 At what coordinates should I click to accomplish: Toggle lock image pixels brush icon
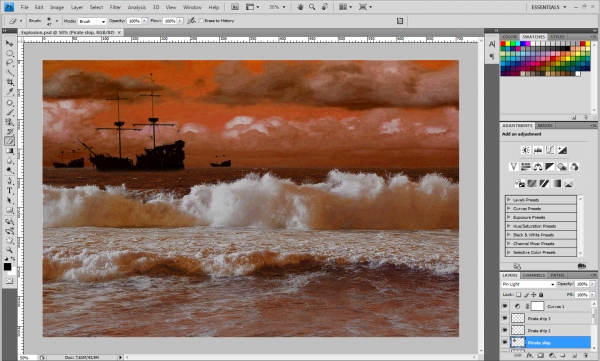pos(526,294)
